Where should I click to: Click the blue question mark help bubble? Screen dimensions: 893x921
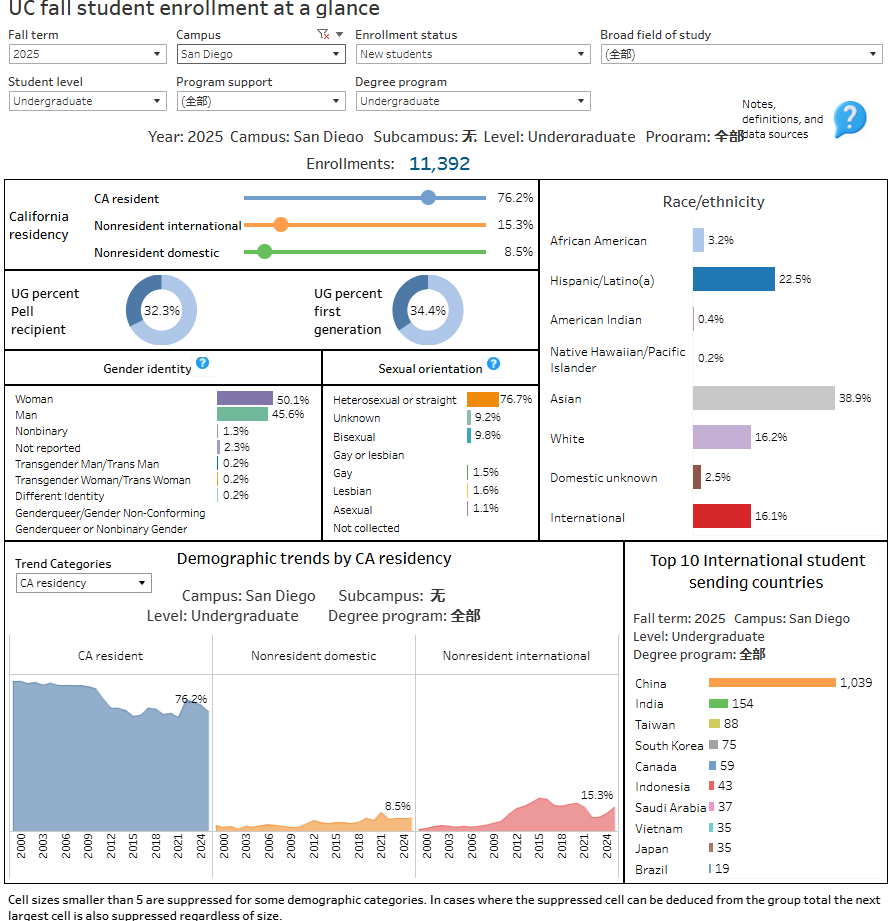[849, 119]
